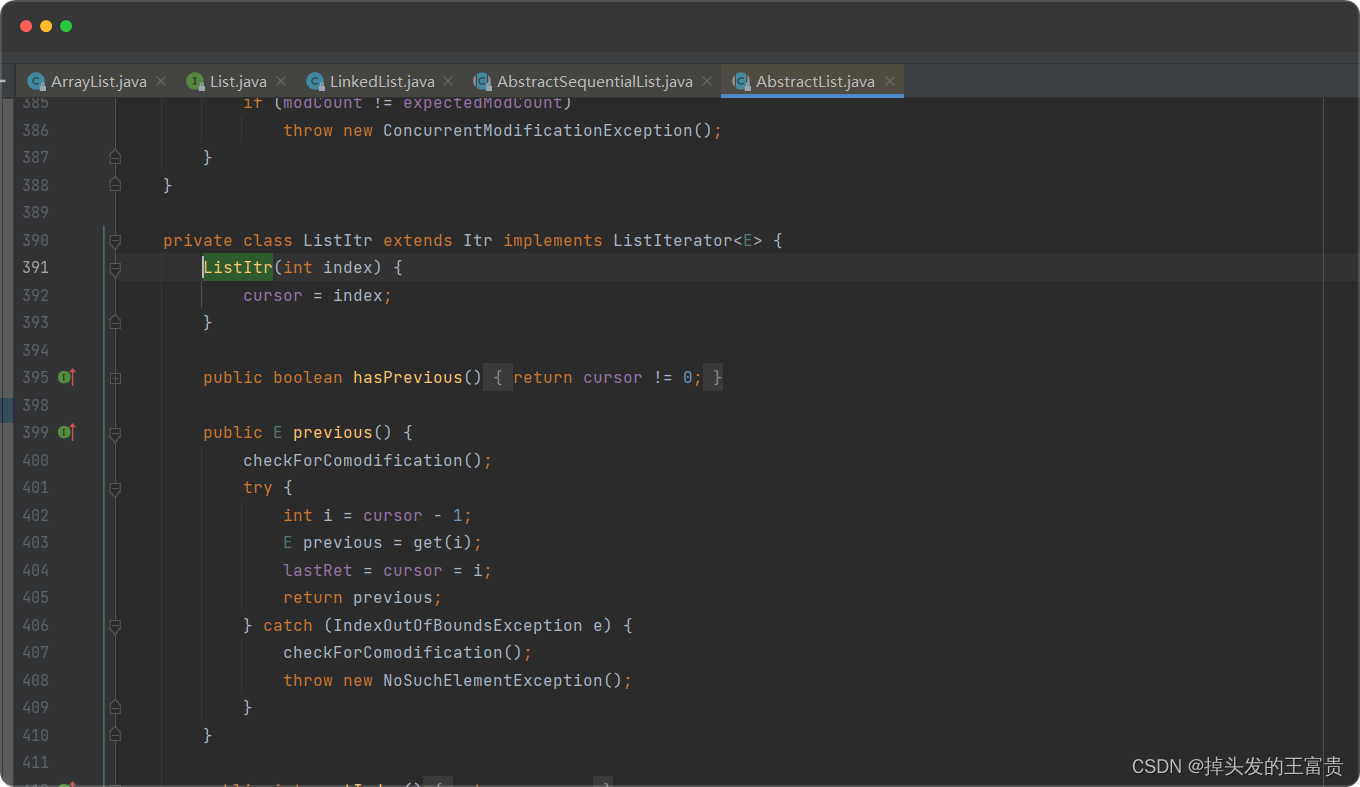This screenshot has height=787, width=1360.
Task: Click line number 386 in the gutter
Action: click(x=35, y=130)
